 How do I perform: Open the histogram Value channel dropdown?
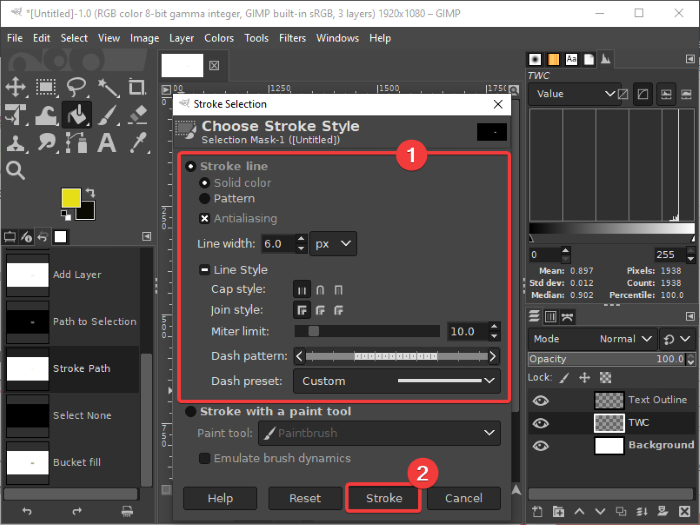(575, 94)
